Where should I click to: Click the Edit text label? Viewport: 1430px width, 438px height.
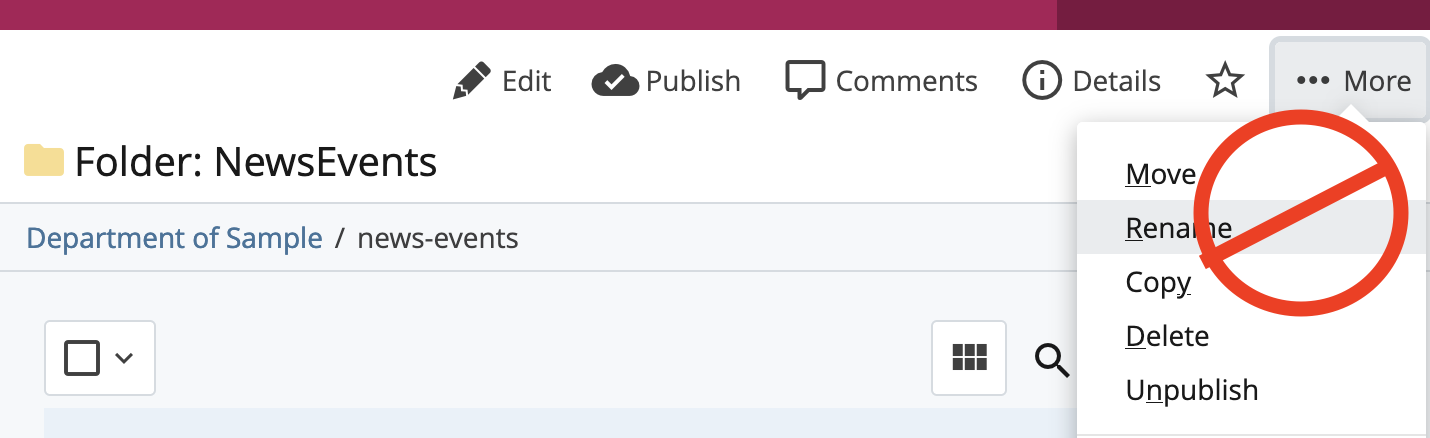click(x=527, y=81)
